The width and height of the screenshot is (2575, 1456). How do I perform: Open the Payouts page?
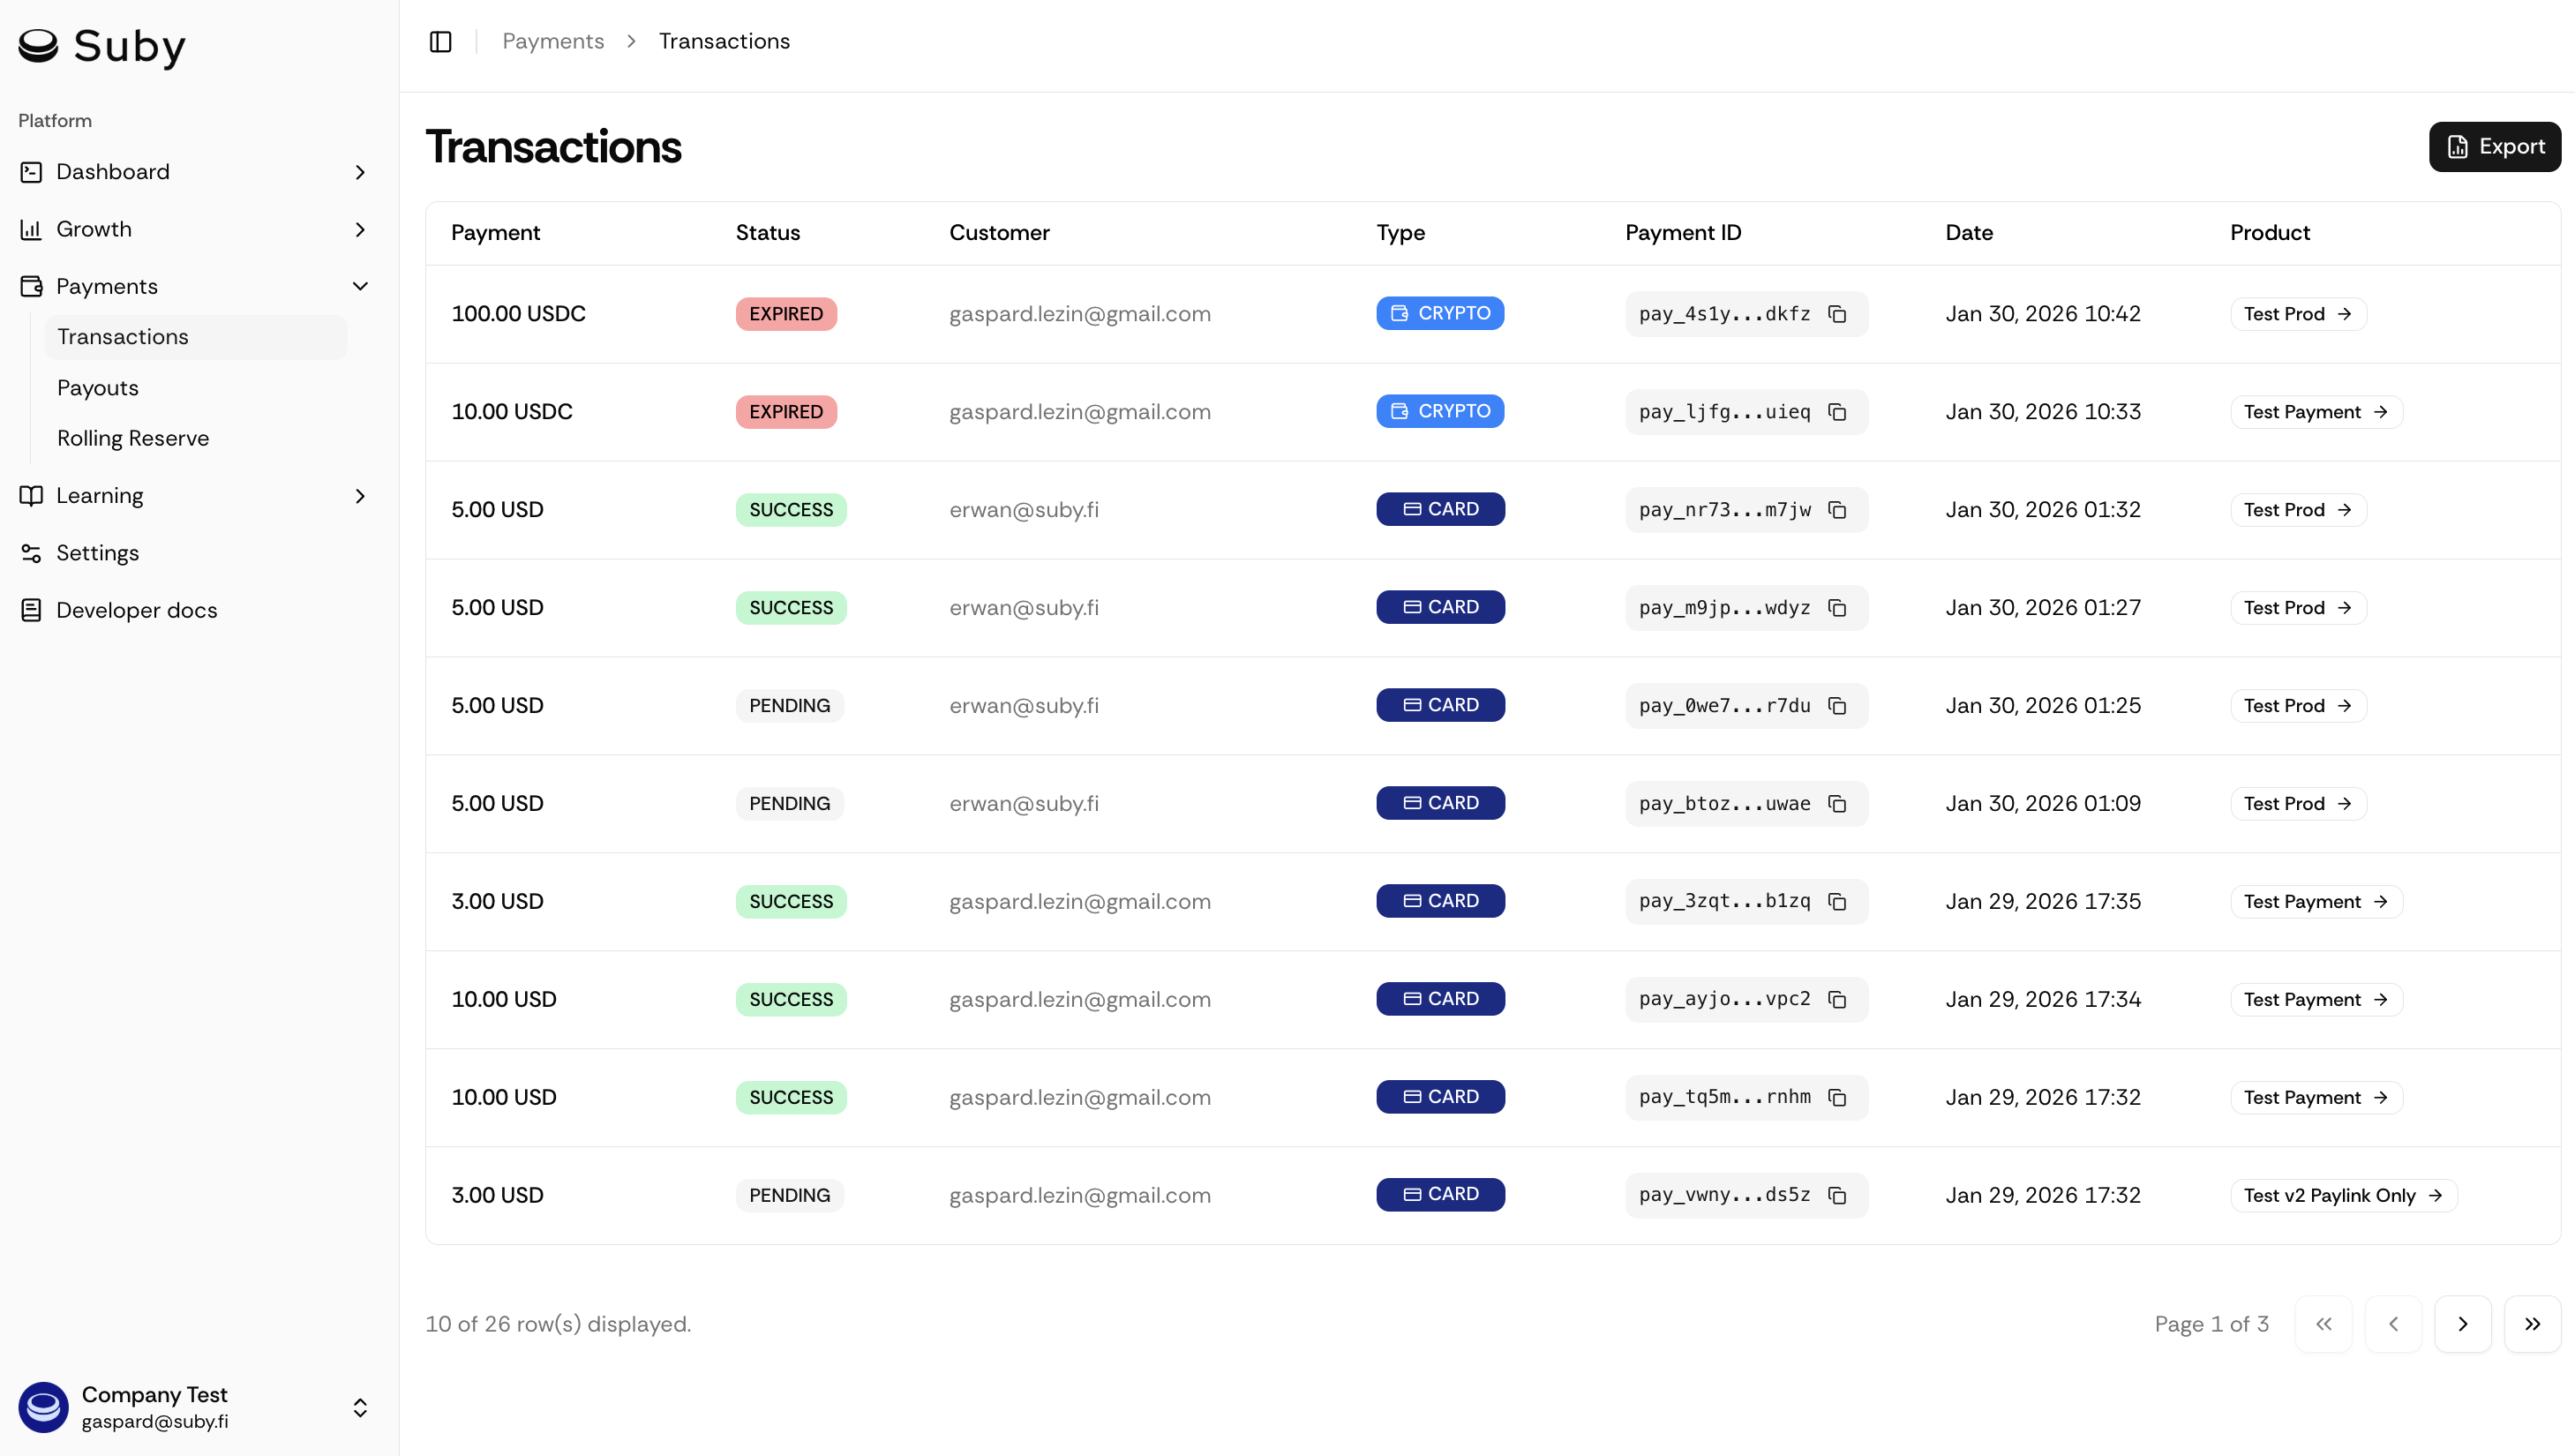coord(98,388)
